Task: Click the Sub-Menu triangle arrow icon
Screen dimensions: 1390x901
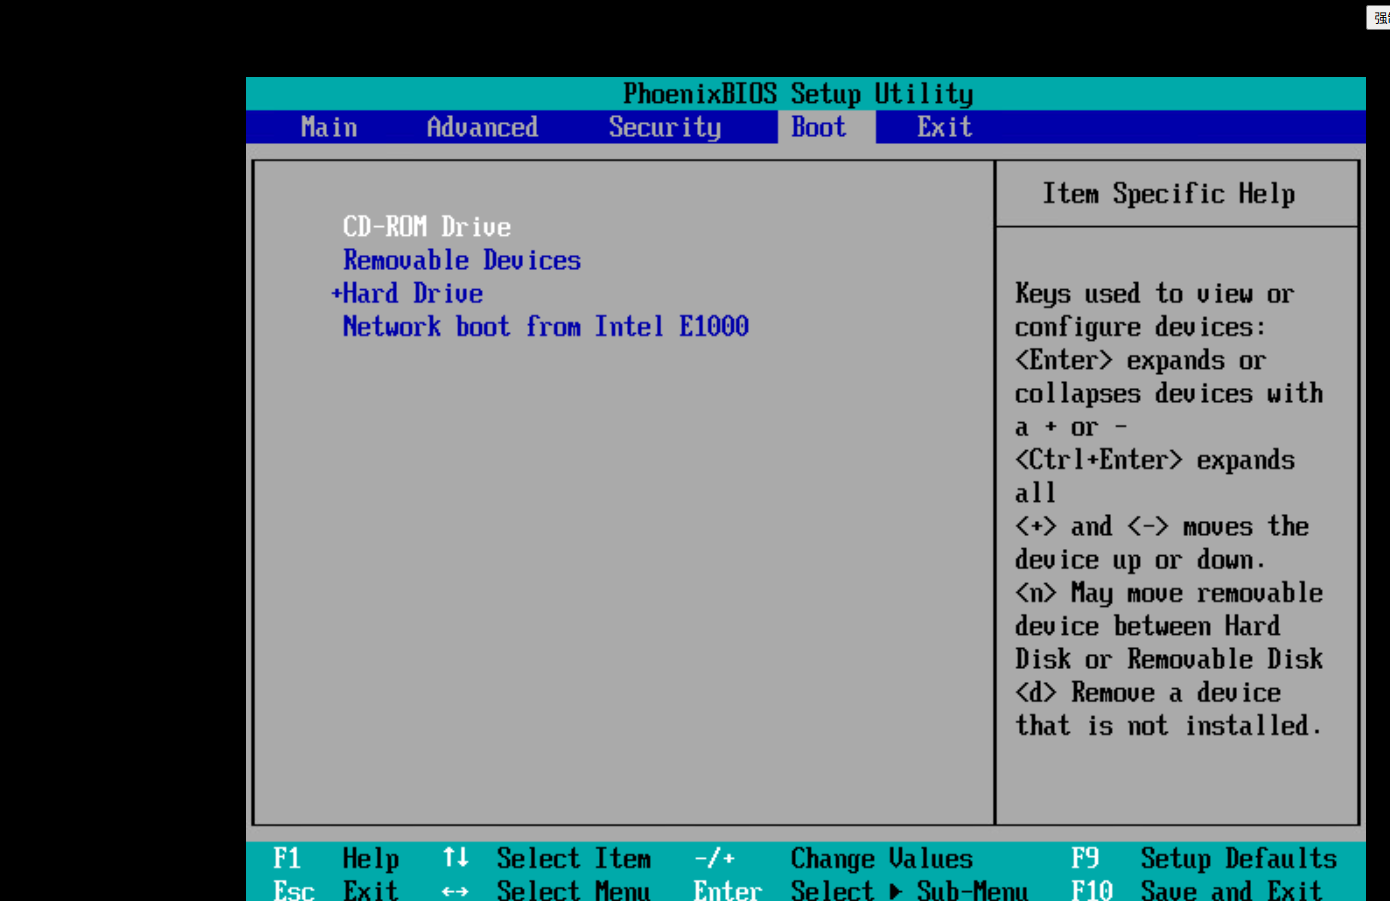Action: [896, 890]
